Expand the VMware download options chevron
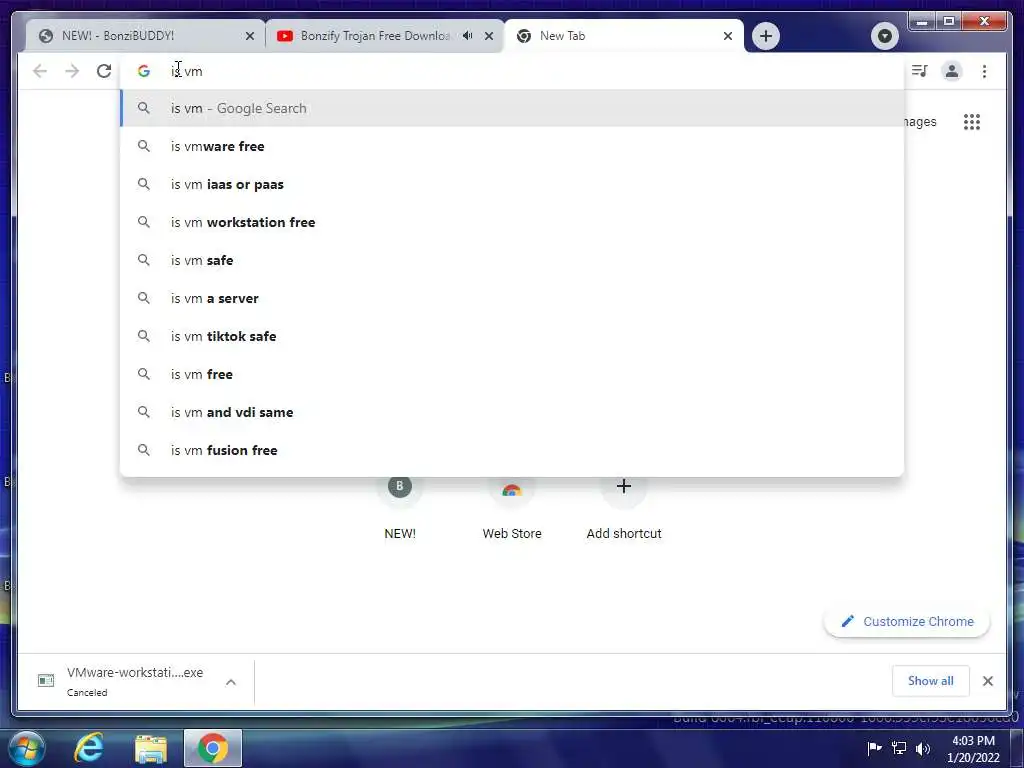This screenshot has height=768, width=1024. [x=231, y=682]
